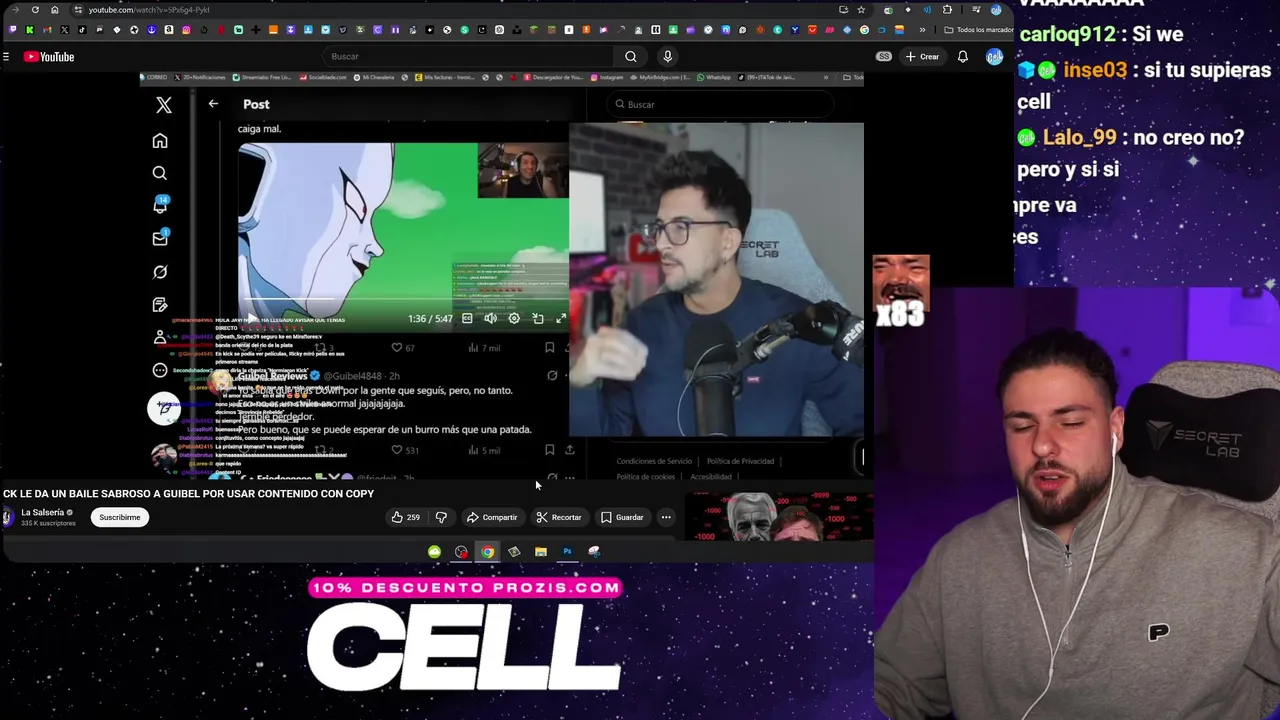Toggle fullscreen on the embedded tweet video
1280x720 pixels.
pyautogui.click(x=561, y=319)
